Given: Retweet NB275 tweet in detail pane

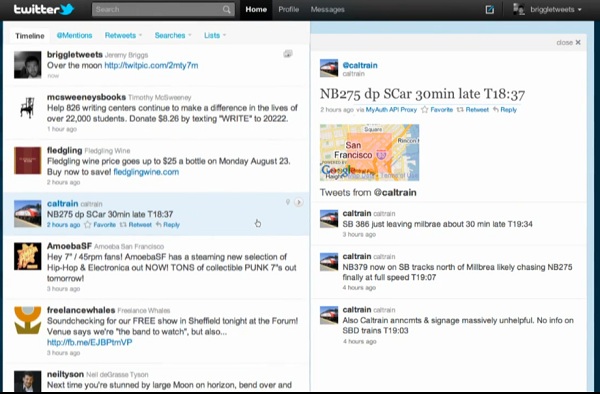Looking at the screenshot, I should (x=473, y=110).
